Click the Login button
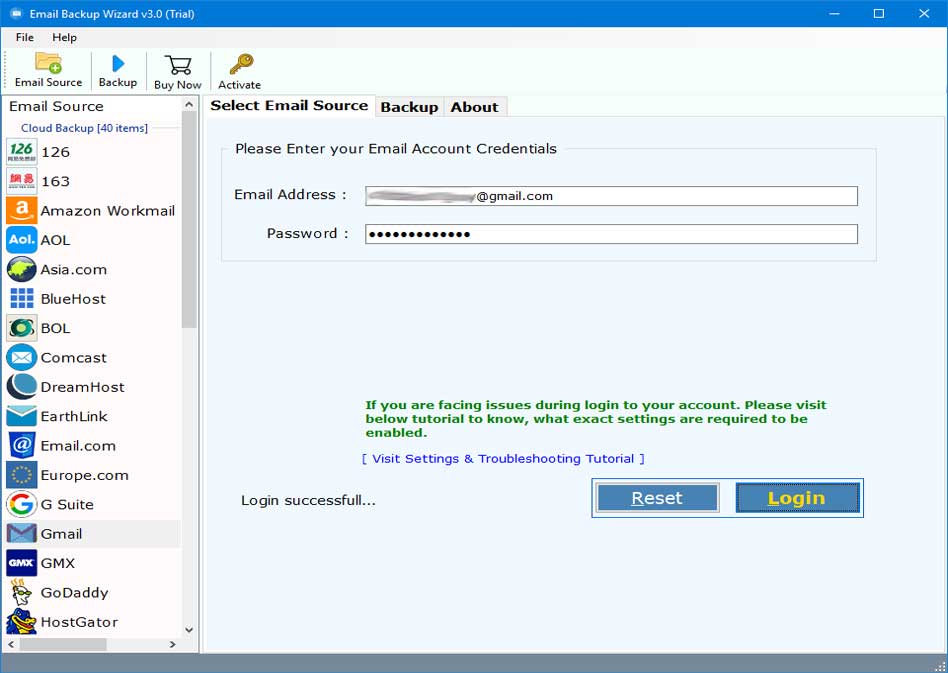Viewport: 948px width, 673px height. (x=797, y=498)
